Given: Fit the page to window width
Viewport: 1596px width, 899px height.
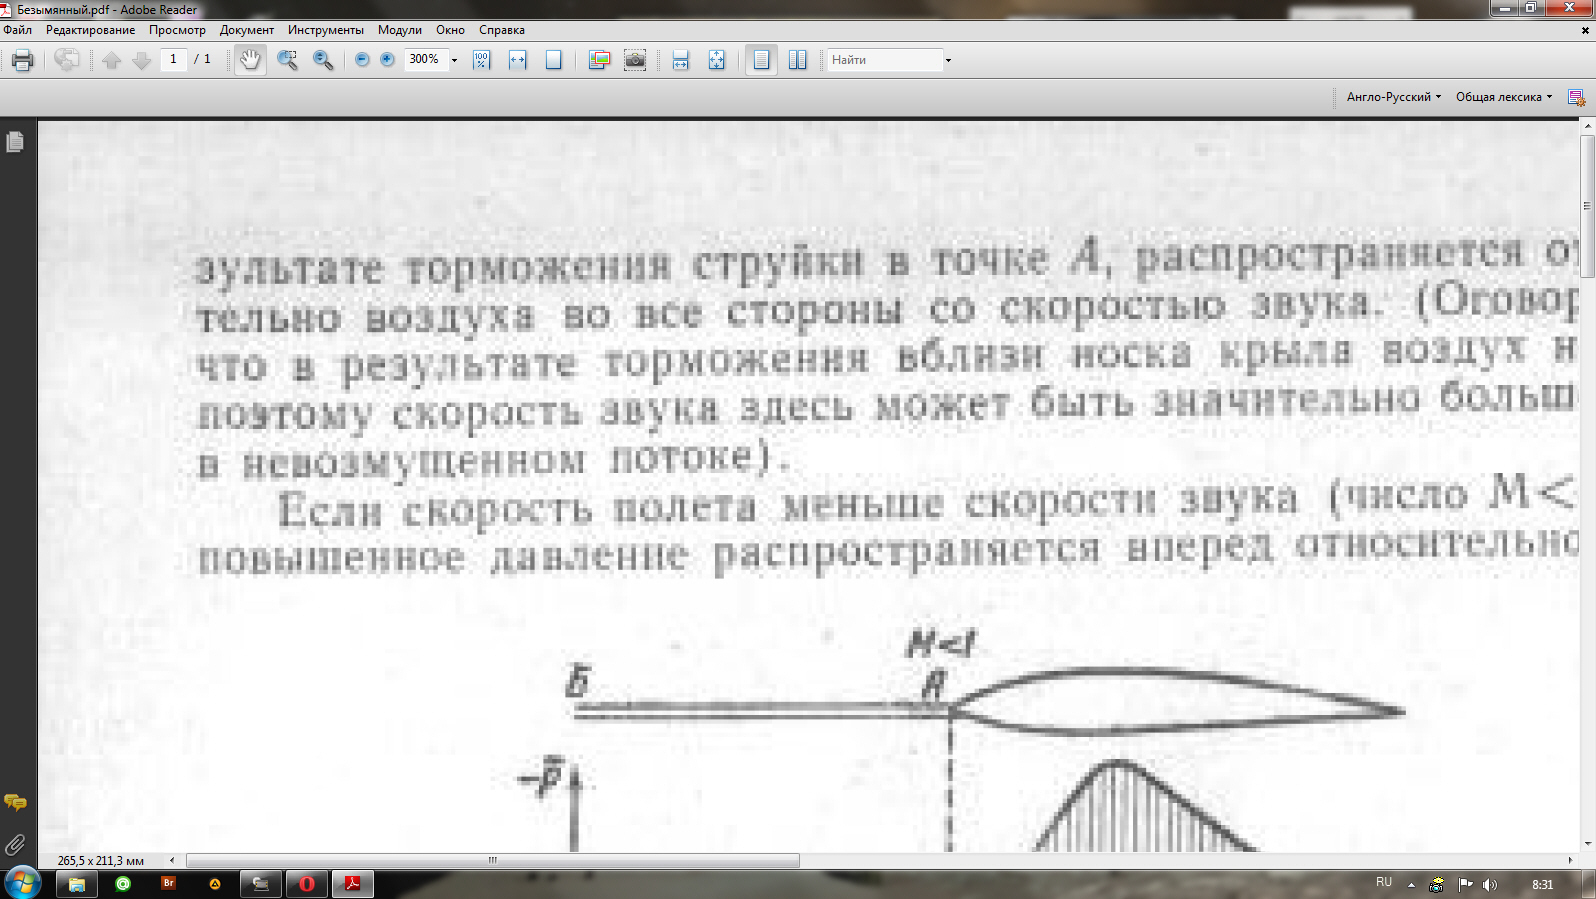Looking at the screenshot, I should [517, 60].
